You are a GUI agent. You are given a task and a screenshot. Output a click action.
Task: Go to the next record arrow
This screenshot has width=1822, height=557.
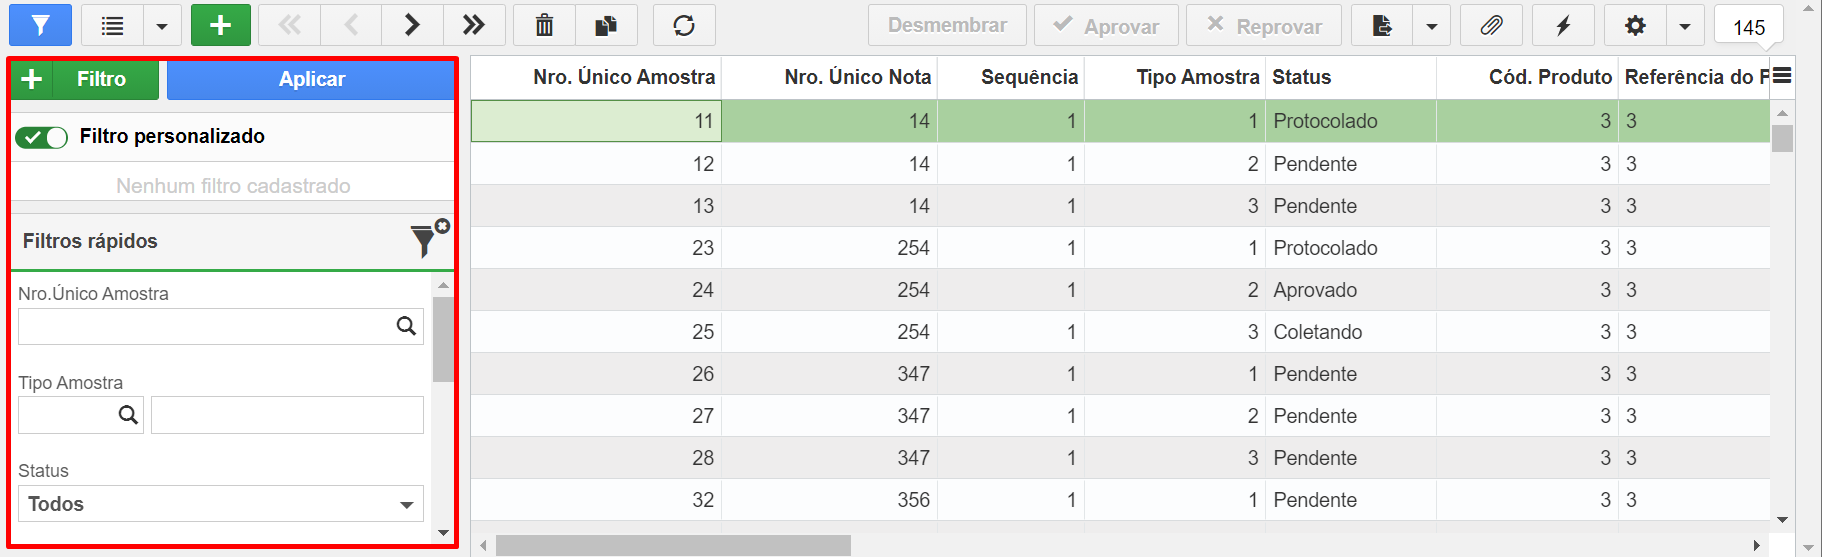tap(412, 25)
